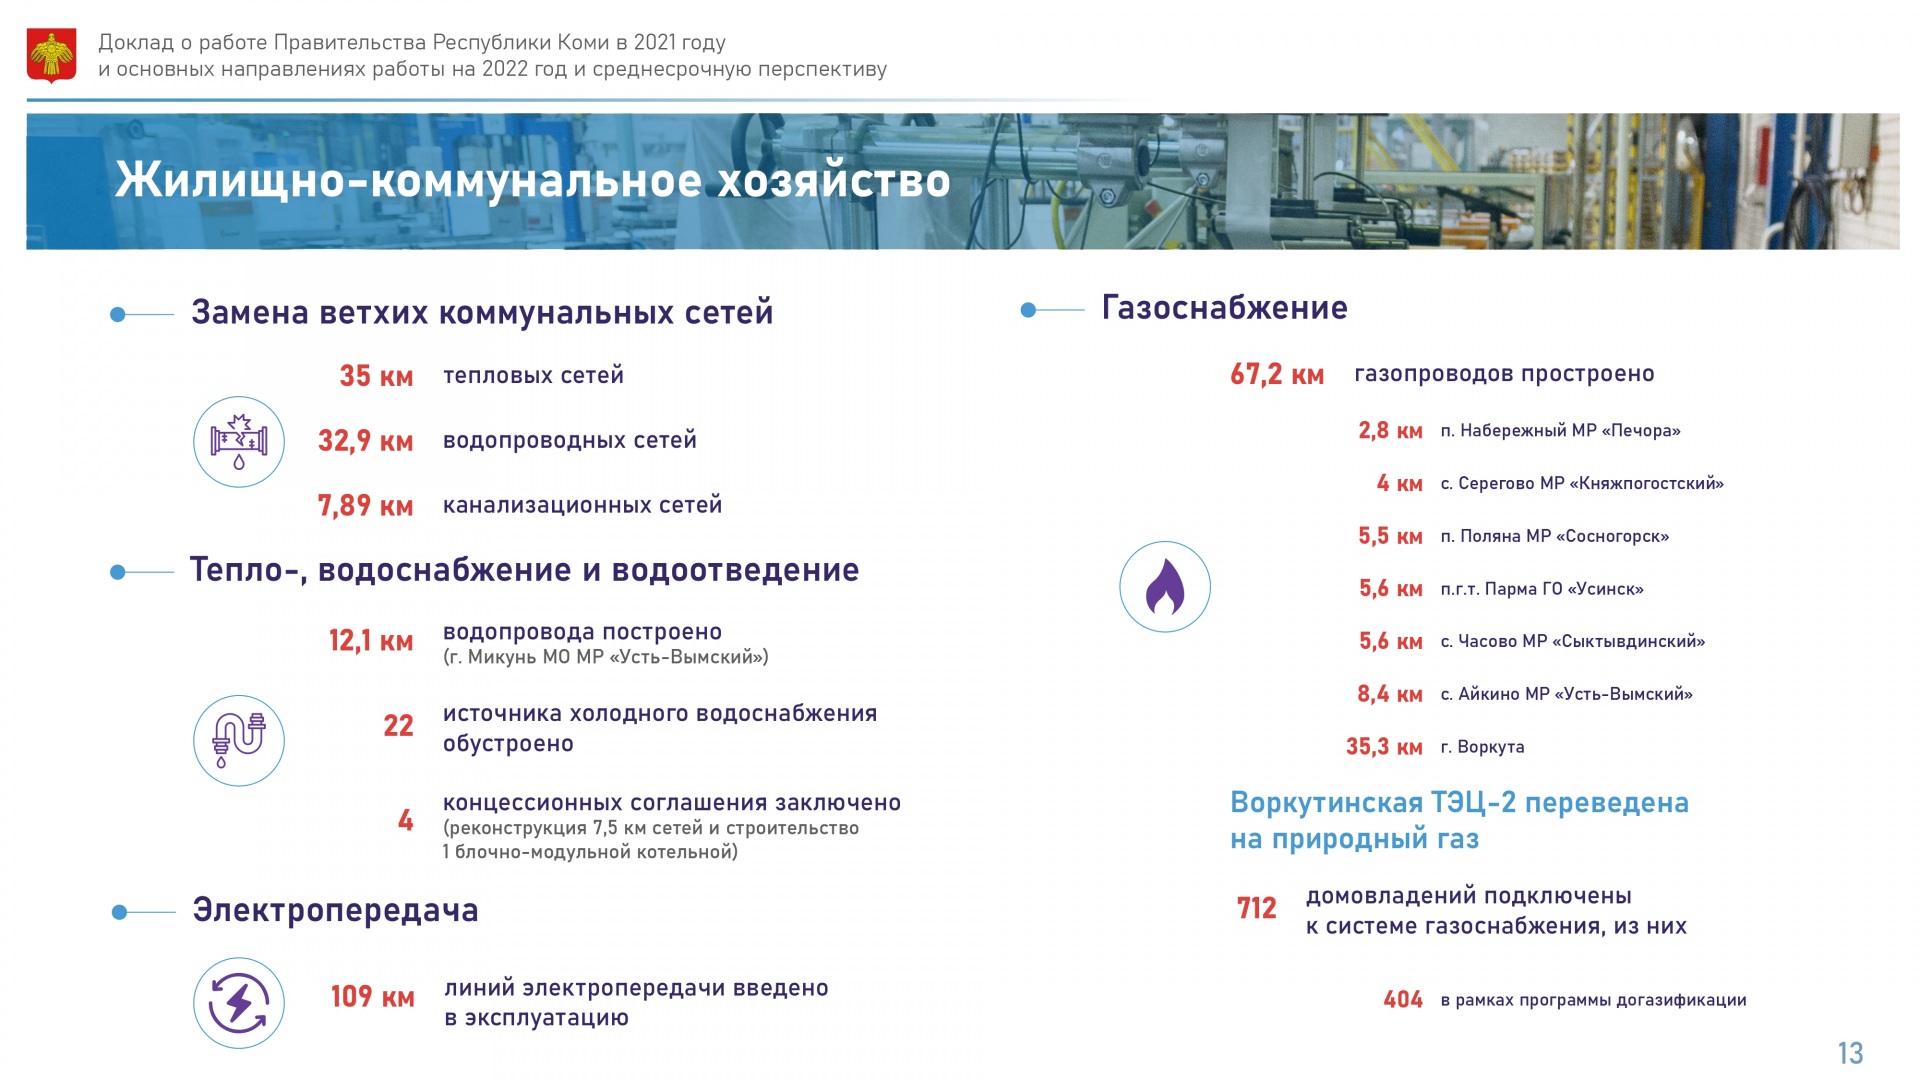1920x1080 pixels.
Task: Click the bullet dot beside Электропередача
Action: (x=119, y=912)
